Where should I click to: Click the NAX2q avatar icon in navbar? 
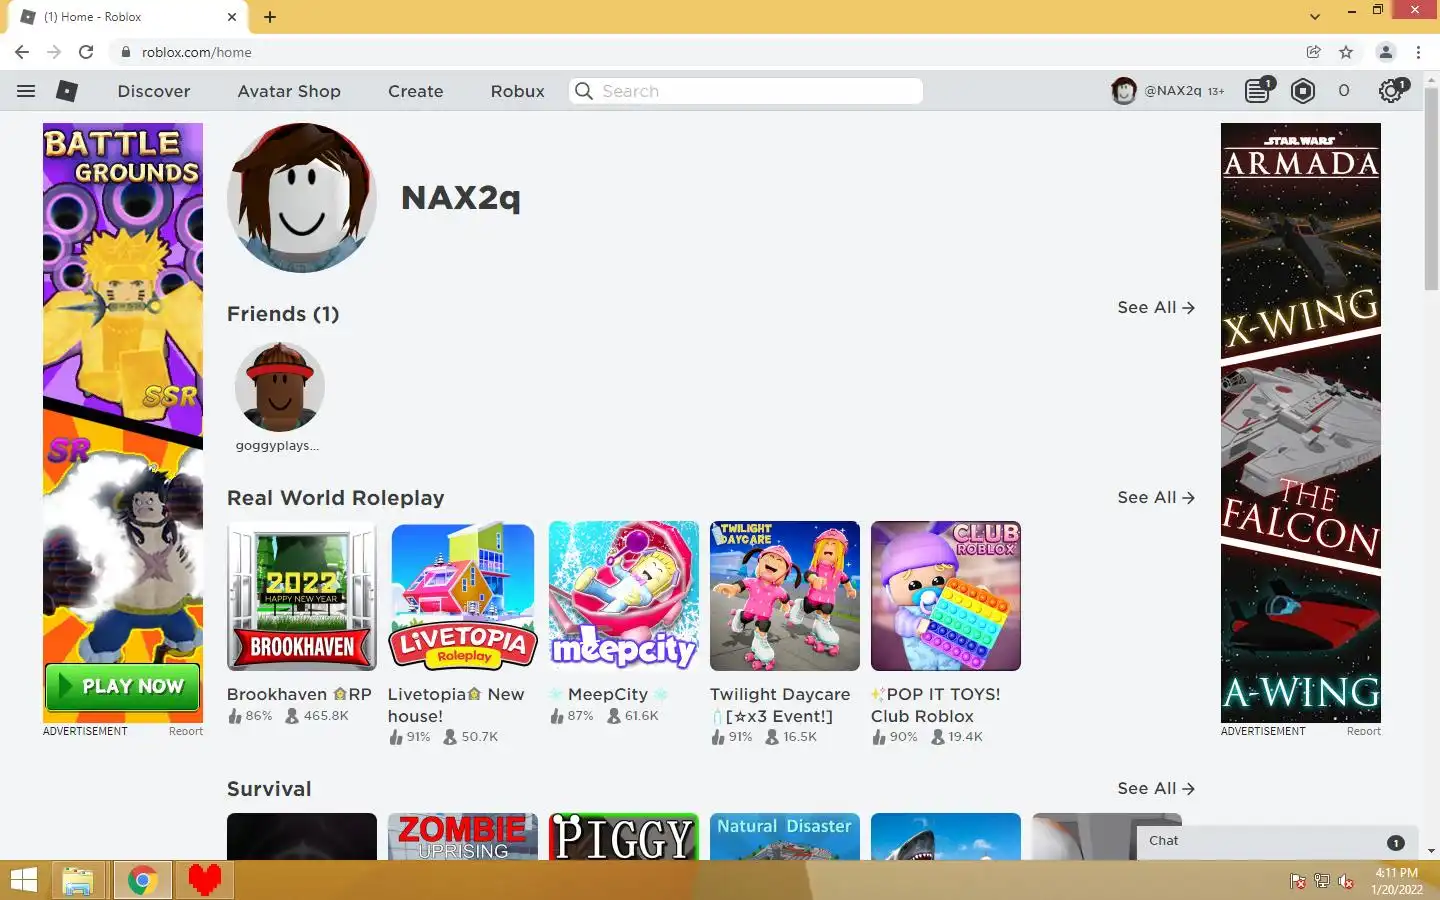pos(1124,91)
